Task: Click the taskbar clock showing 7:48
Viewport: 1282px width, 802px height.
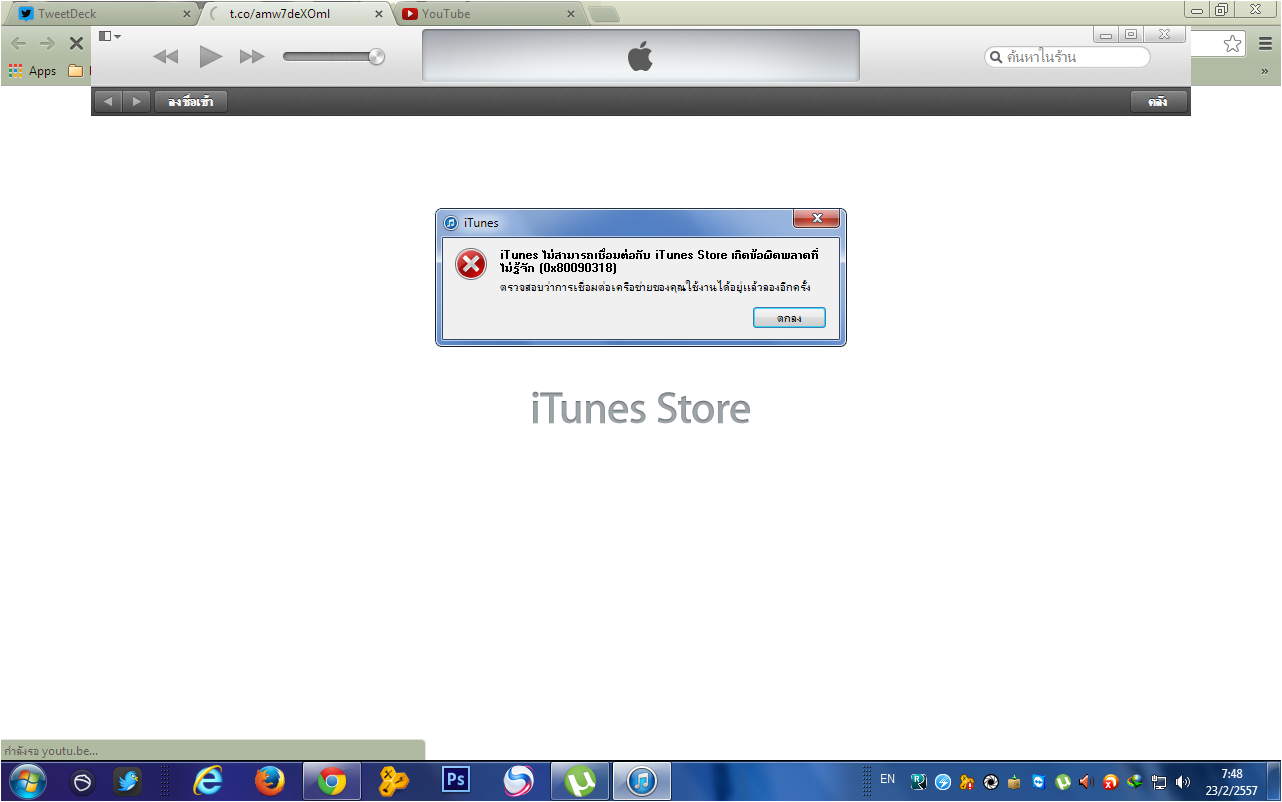Action: click(1232, 782)
